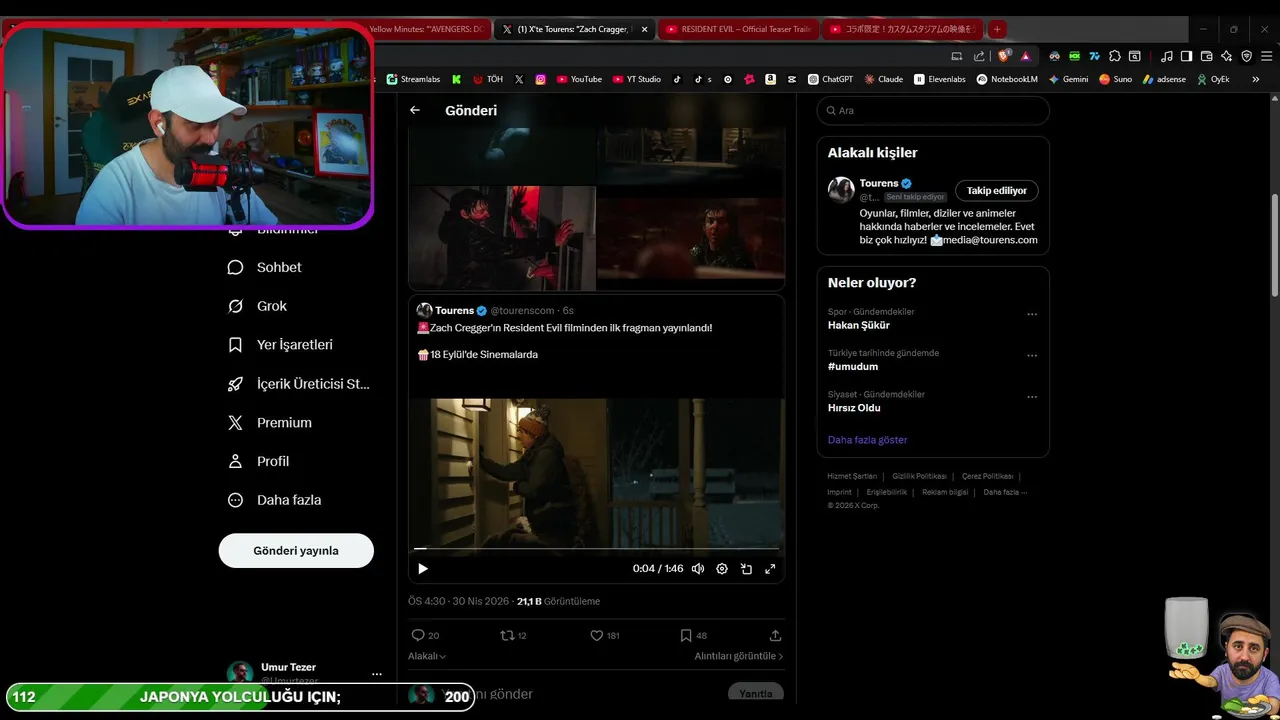This screenshot has height=720, width=1280.
Task: Open Tourens profile in Alakalı kişiler
Action: 879,183
